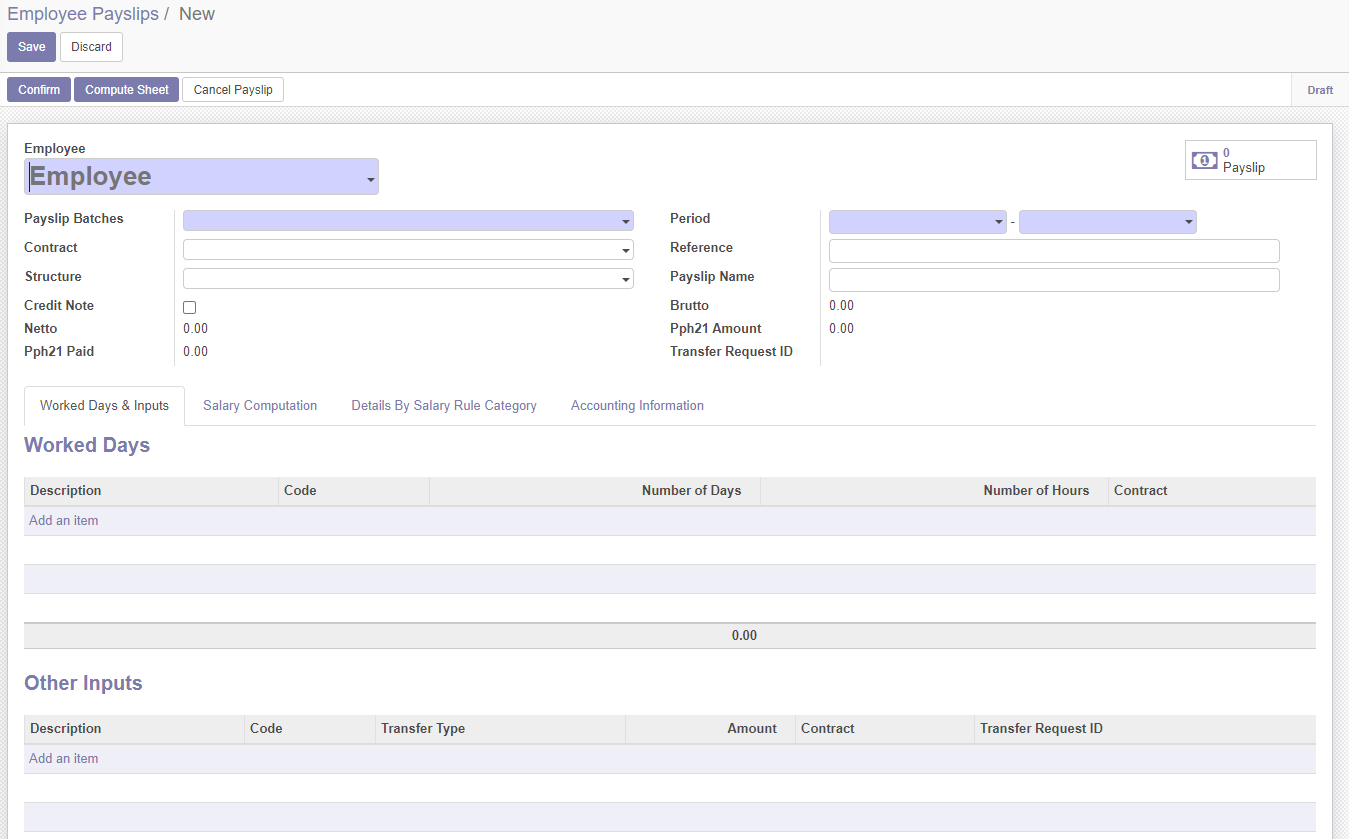The width and height of the screenshot is (1349, 839).
Task: Go back to Employee Payslips breadcrumb
Action: [83, 14]
